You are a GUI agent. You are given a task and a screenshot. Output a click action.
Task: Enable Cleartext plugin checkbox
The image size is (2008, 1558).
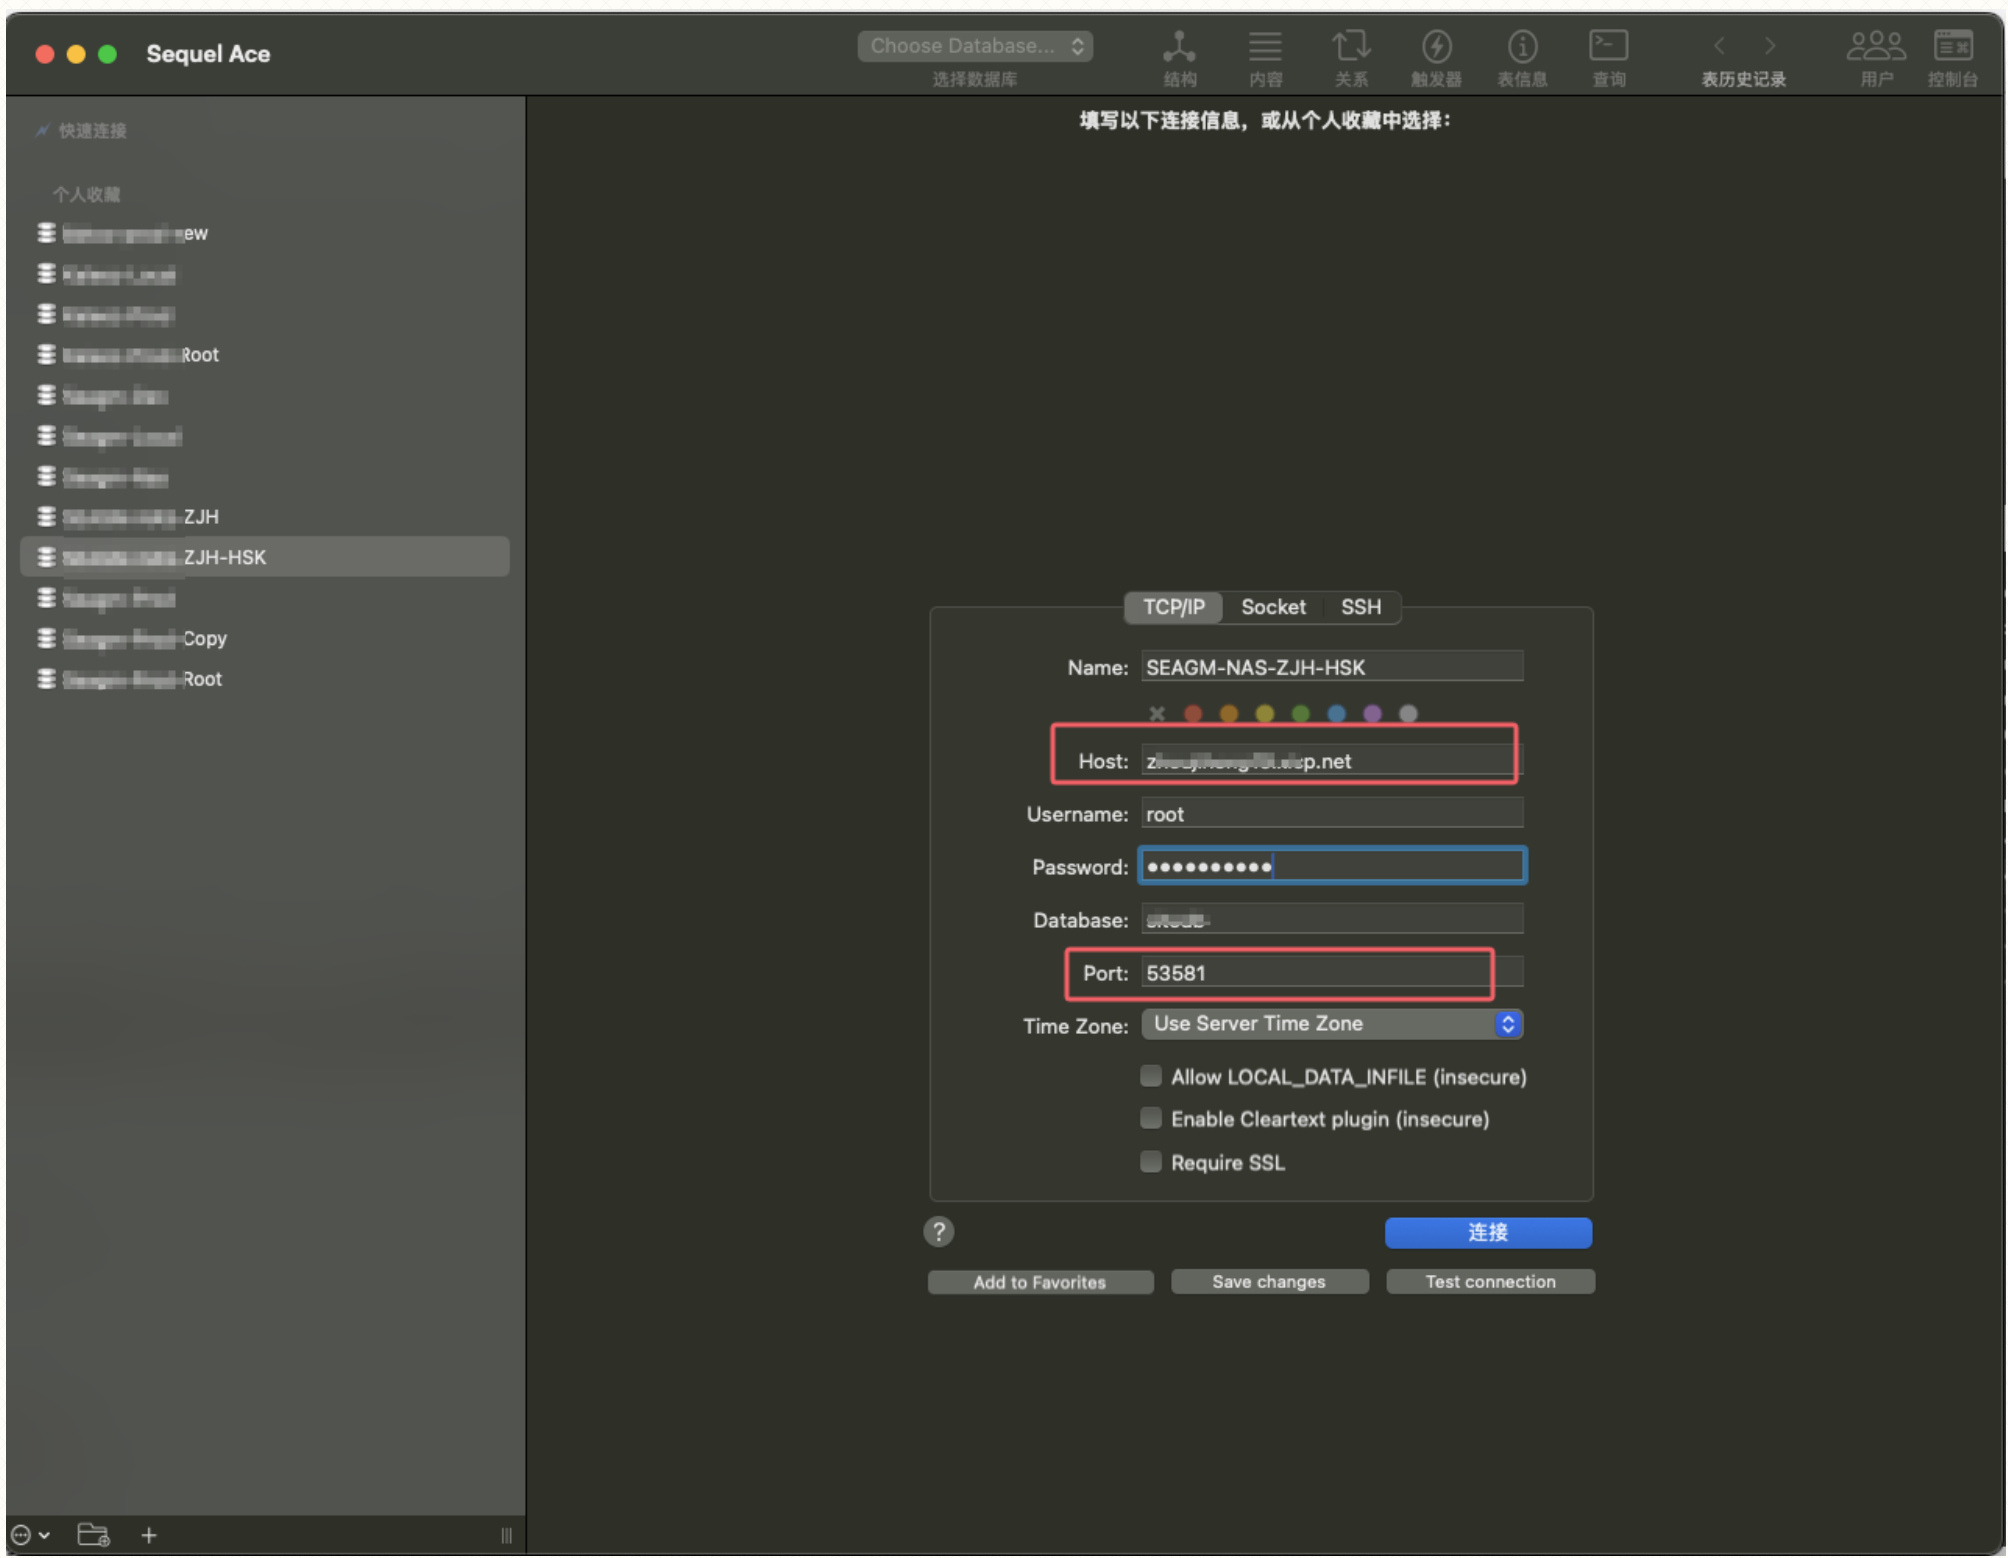click(1151, 1118)
